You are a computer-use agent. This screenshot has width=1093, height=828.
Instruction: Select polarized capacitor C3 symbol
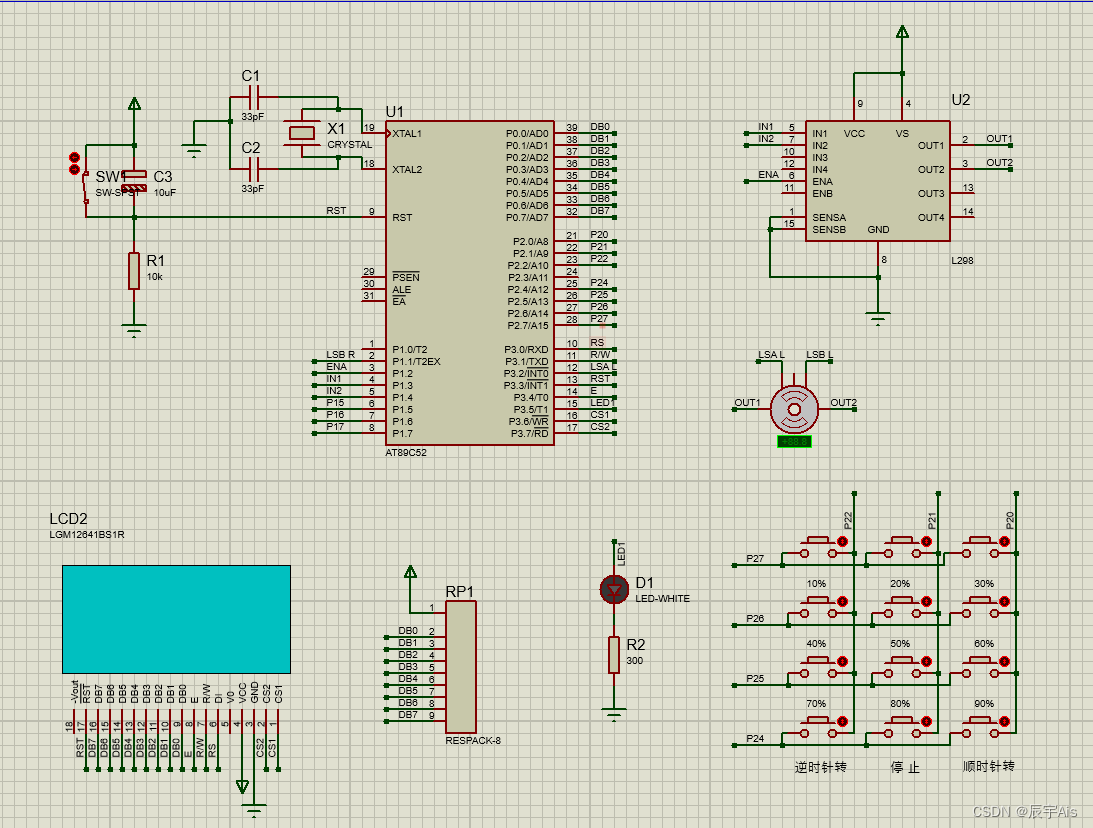point(135,181)
